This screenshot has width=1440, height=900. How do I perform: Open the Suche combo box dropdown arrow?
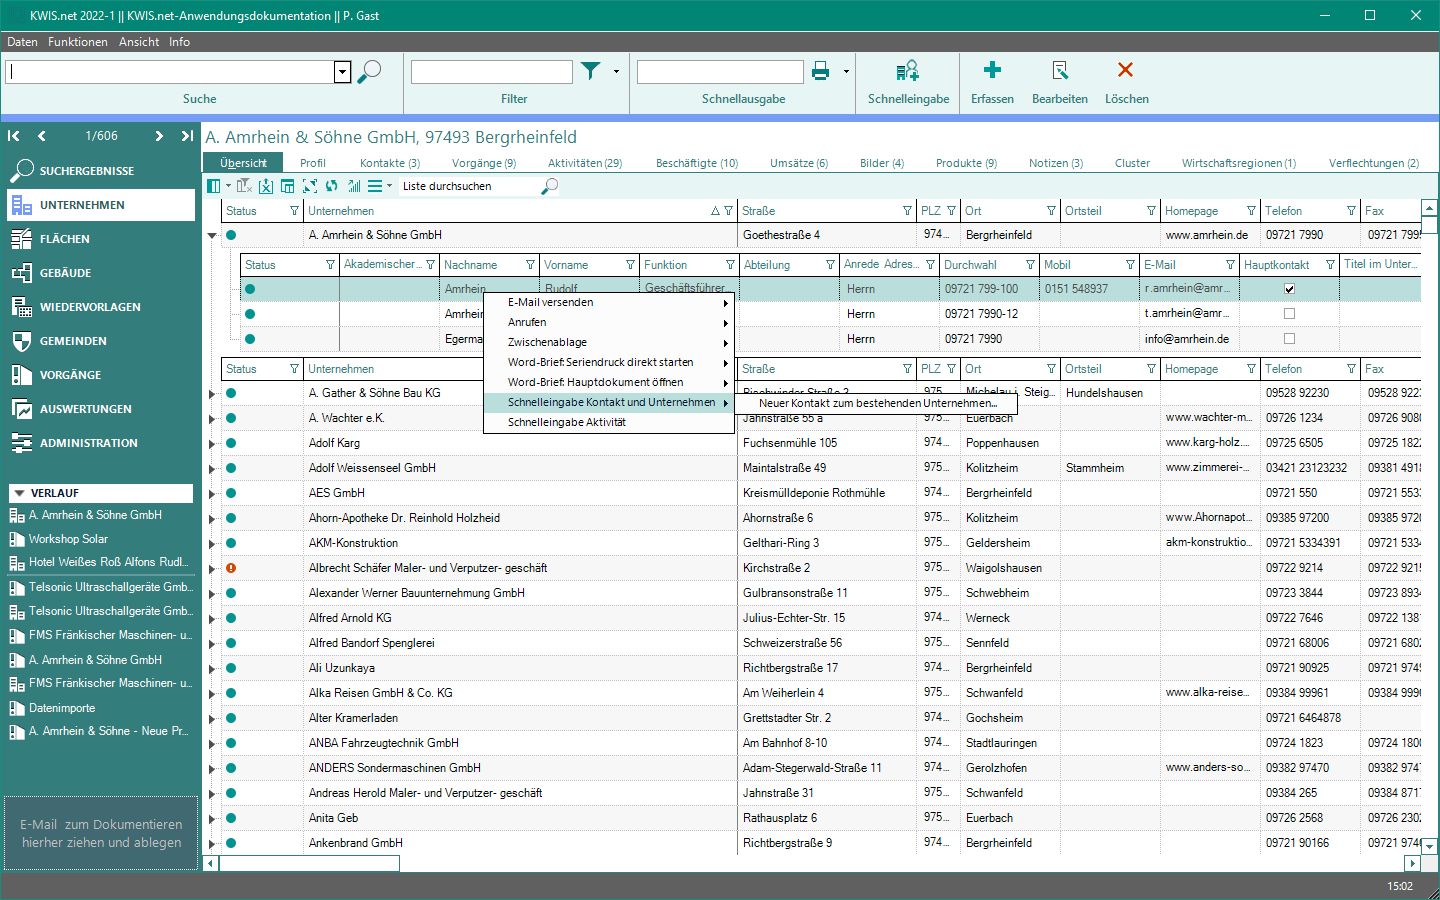pos(342,72)
